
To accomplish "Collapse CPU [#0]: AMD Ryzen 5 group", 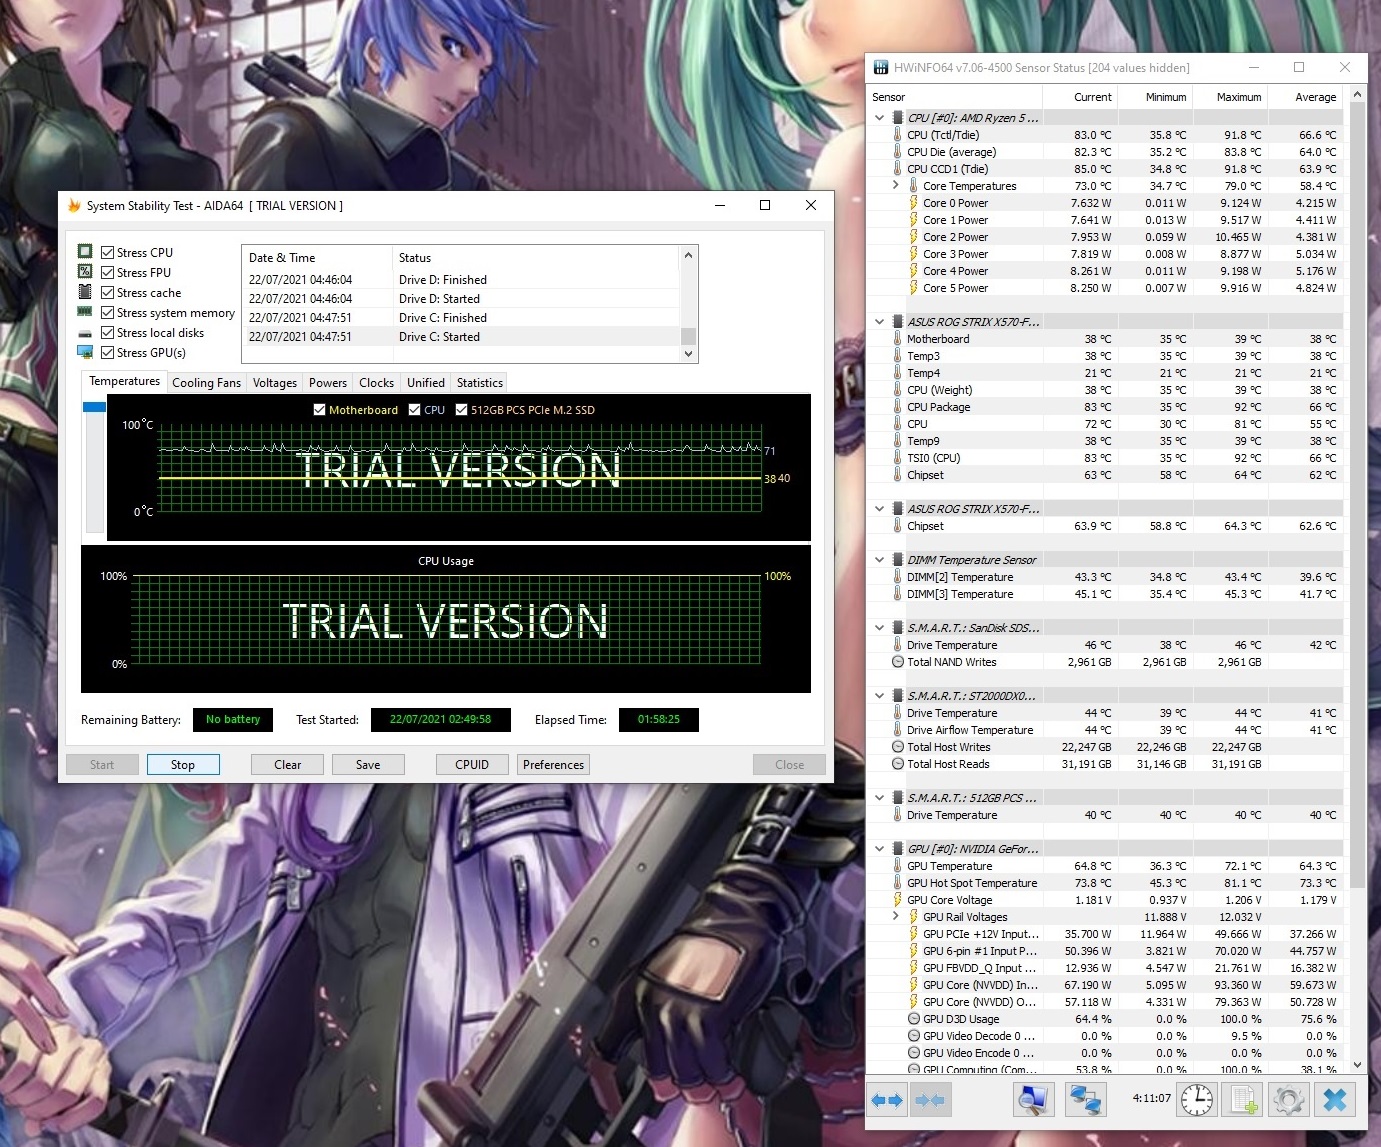I will [x=879, y=118].
